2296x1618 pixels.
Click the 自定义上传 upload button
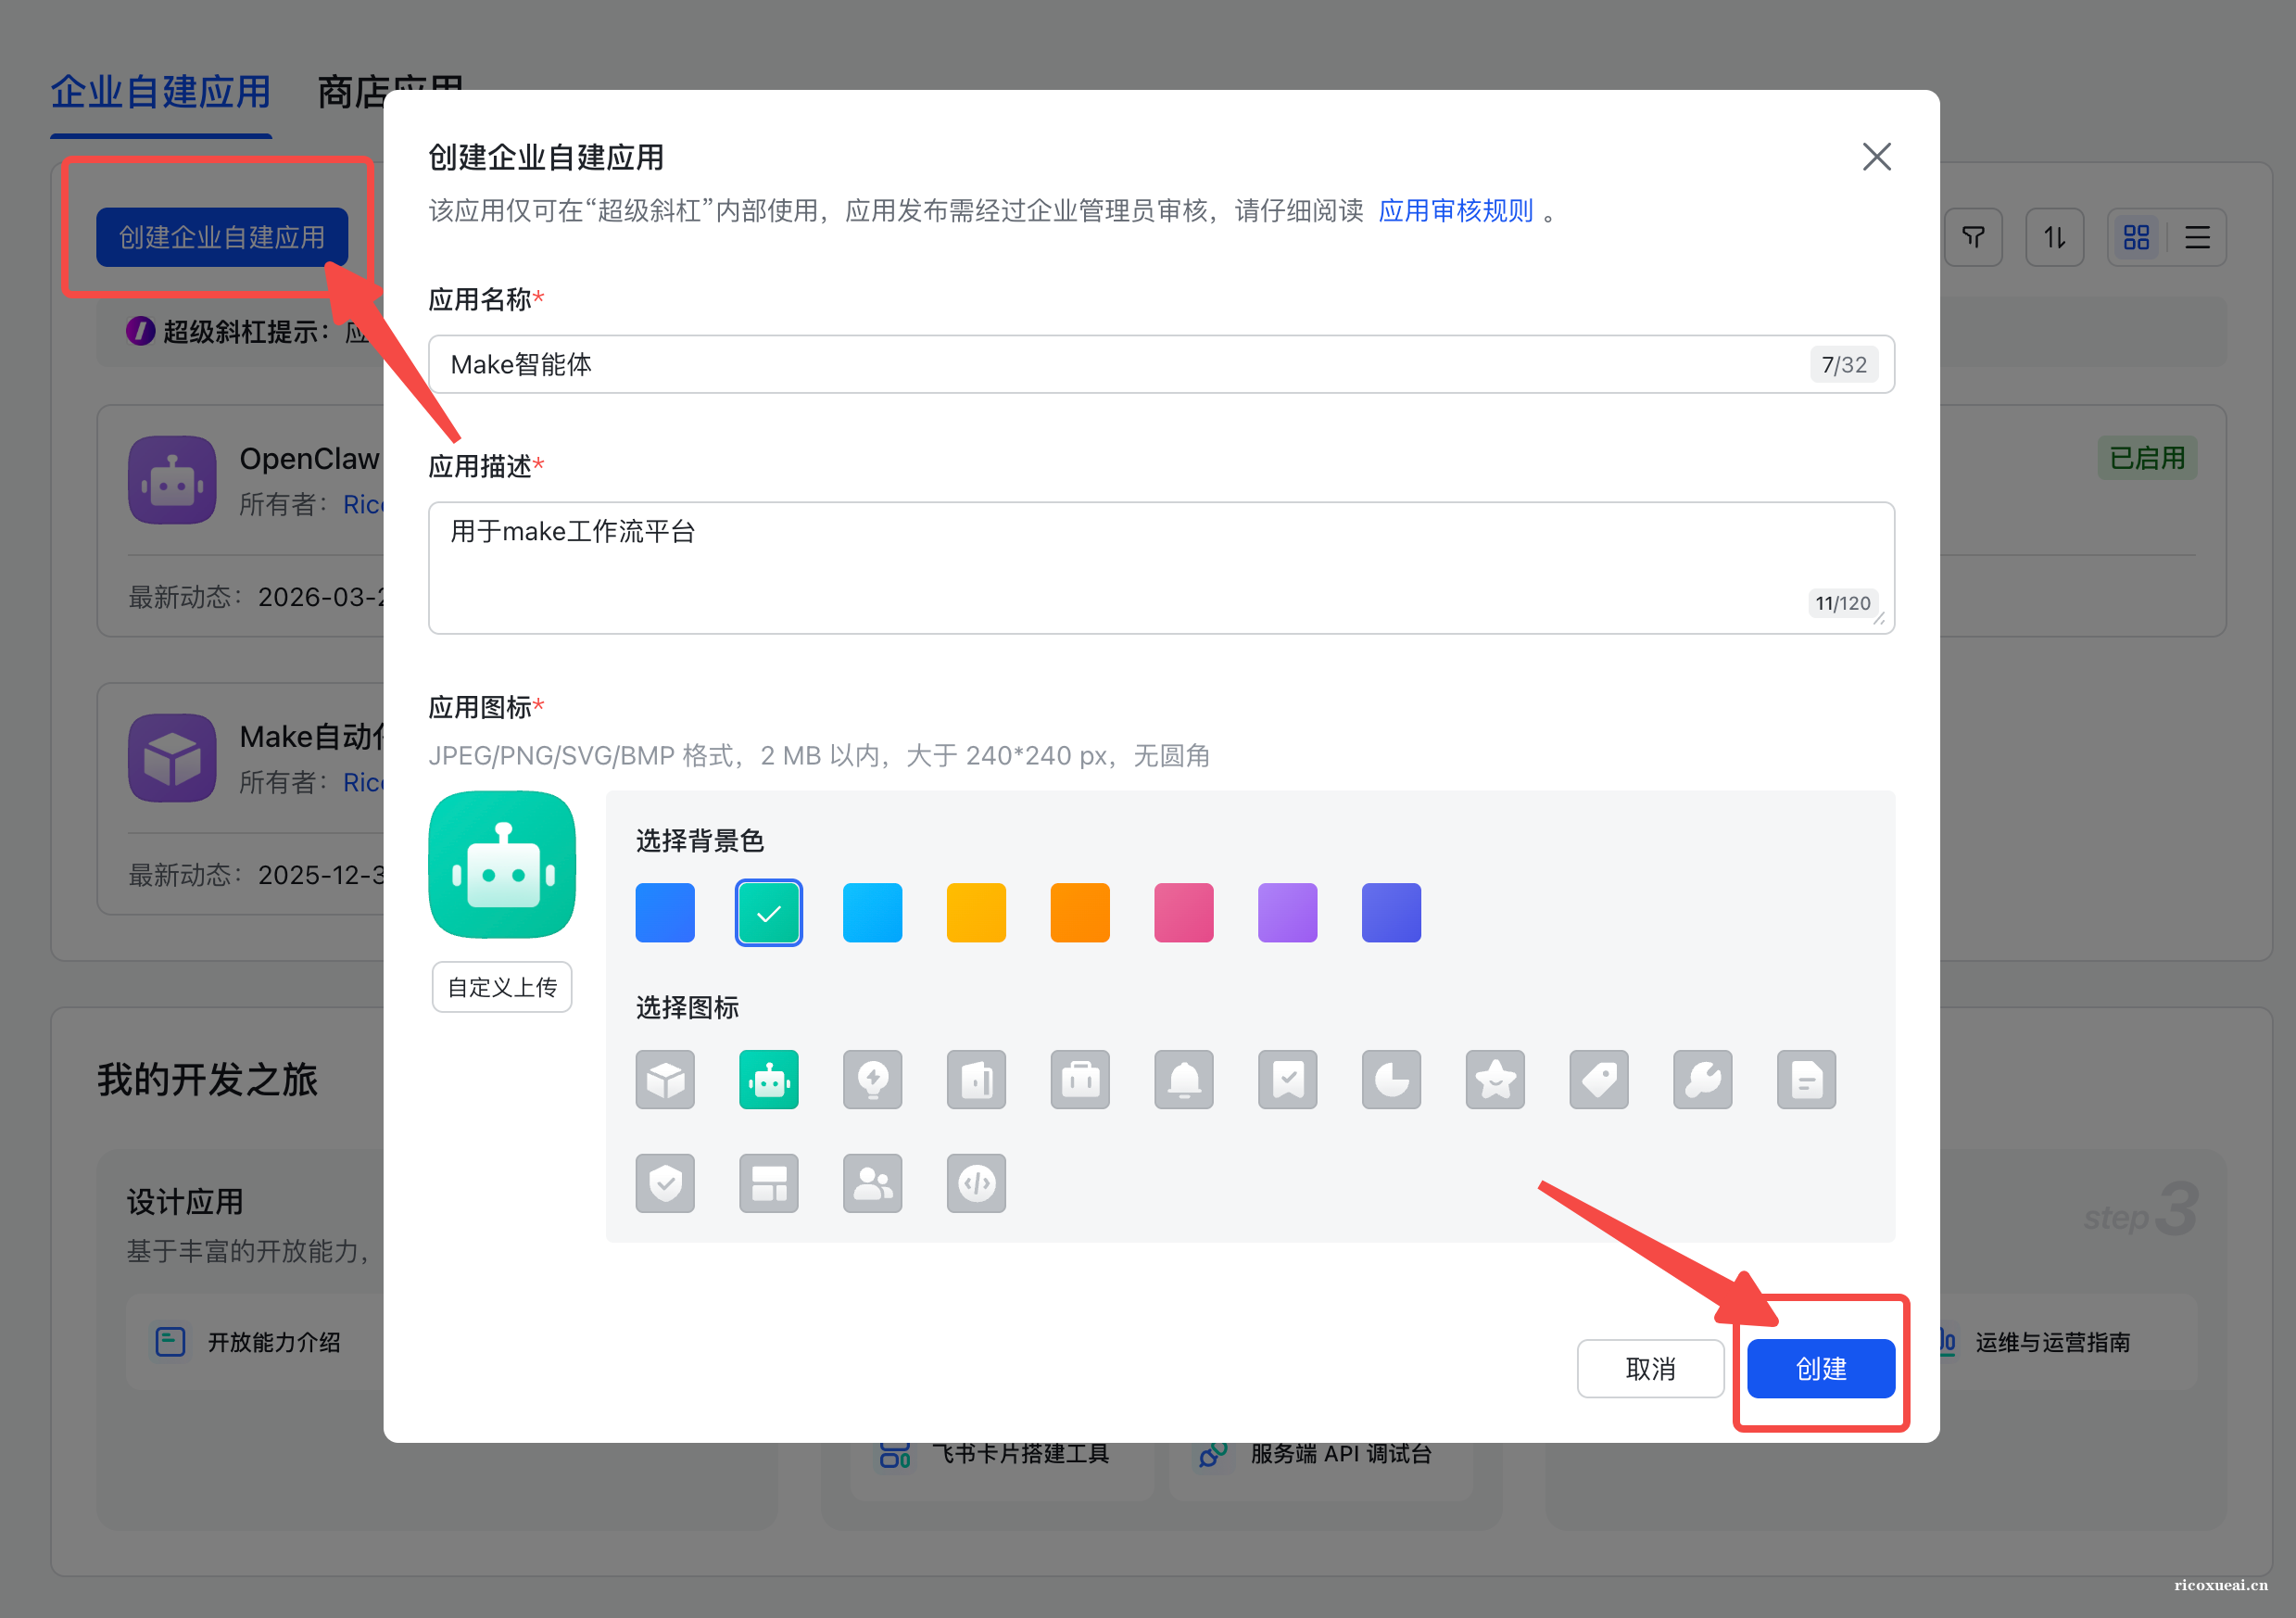tap(501, 986)
